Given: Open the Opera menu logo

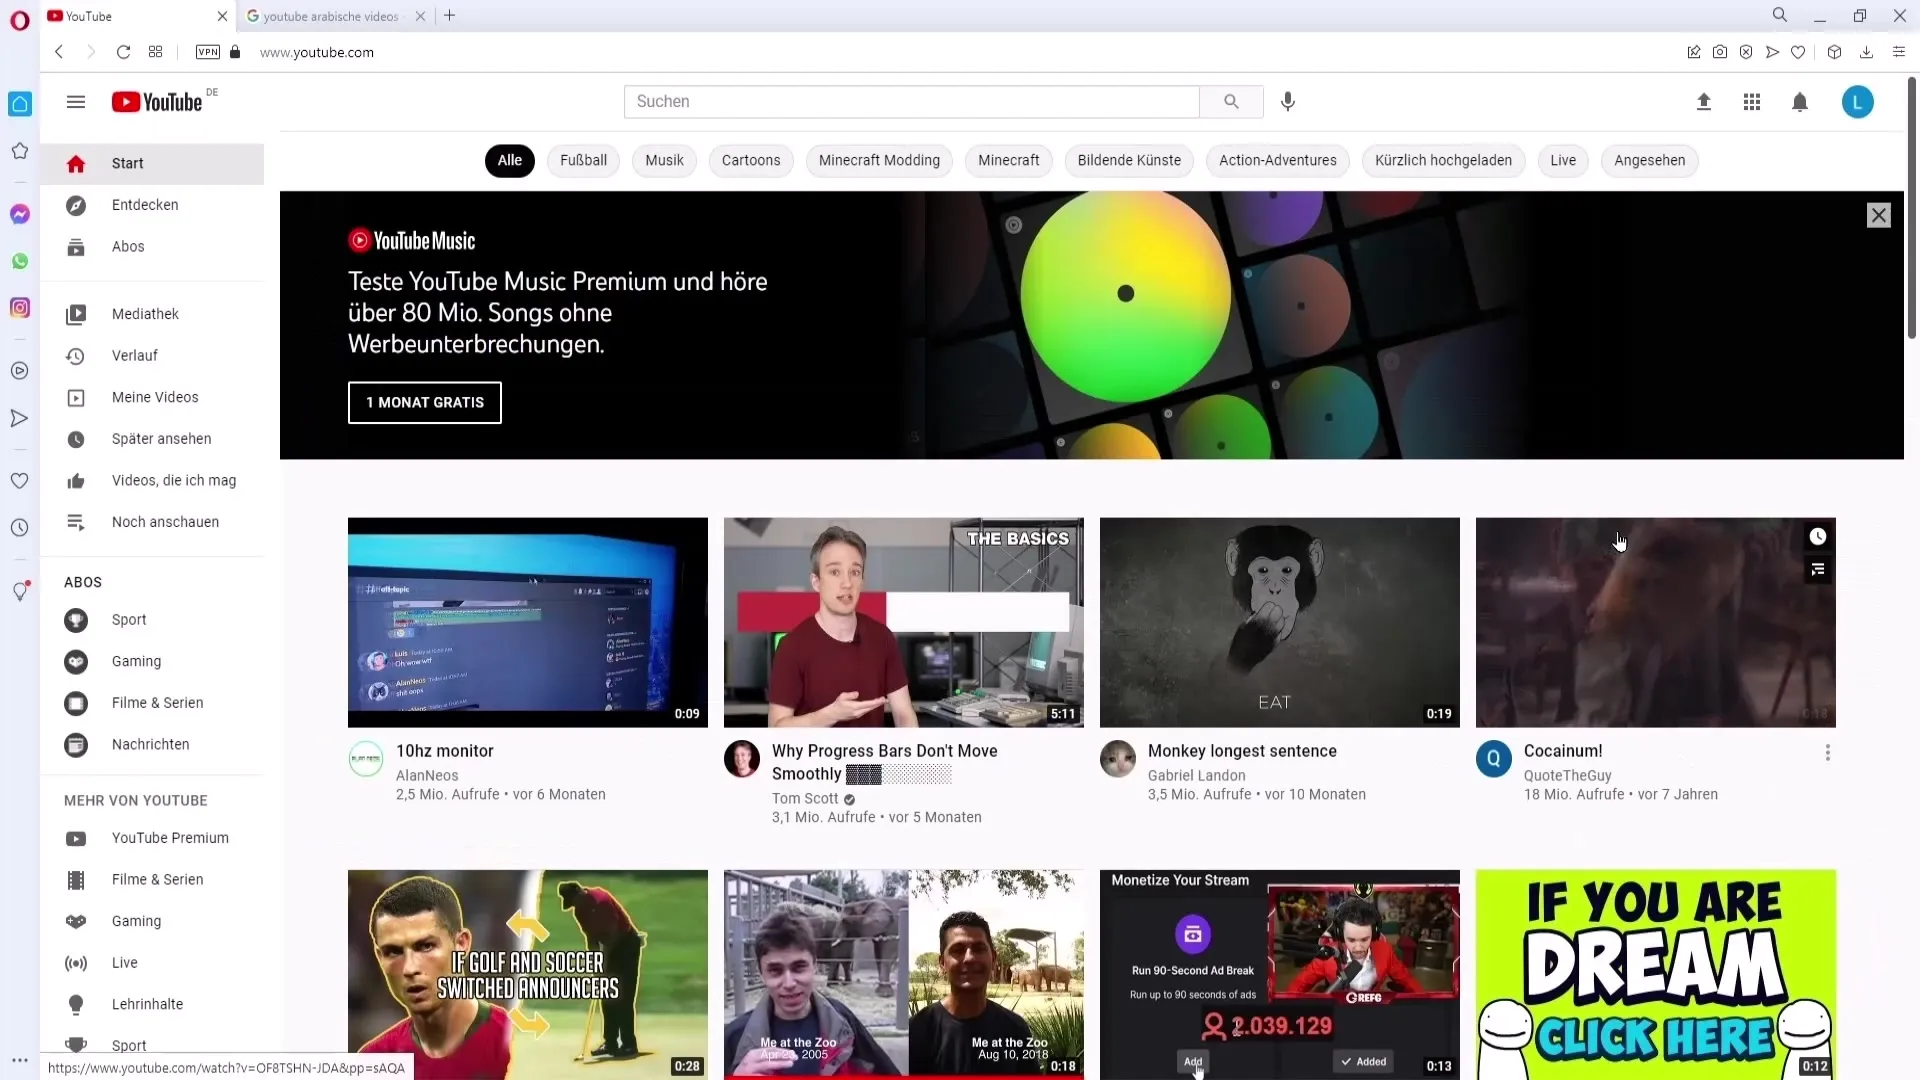Looking at the screenshot, I should (x=20, y=21).
